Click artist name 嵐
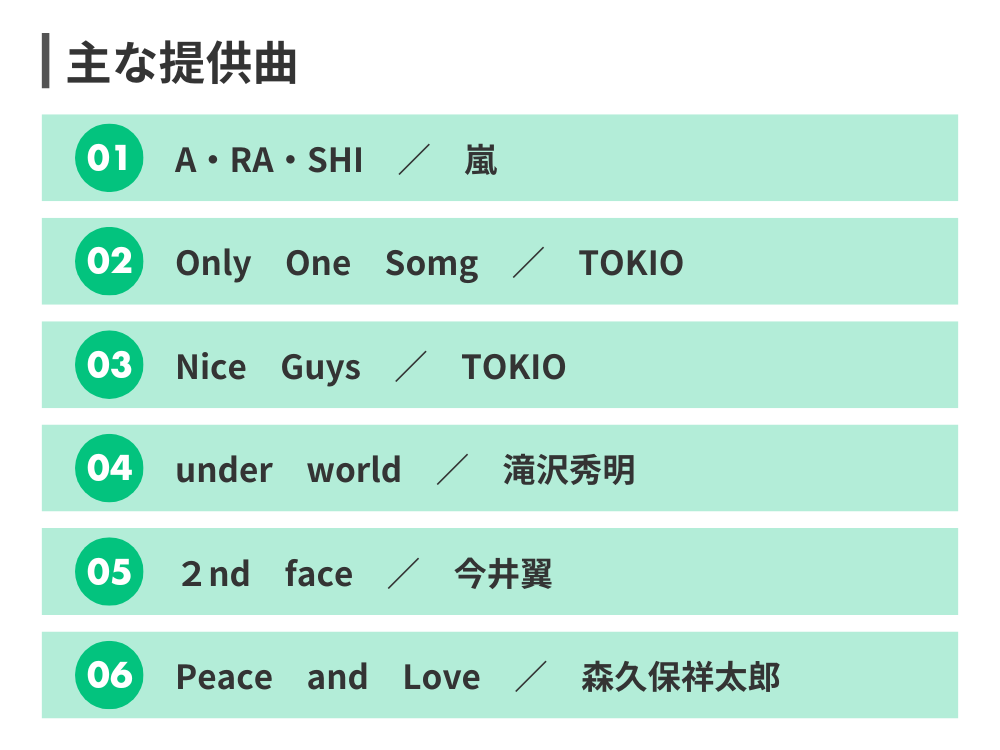The height and width of the screenshot is (750, 1000). pyautogui.click(x=481, y=160)
